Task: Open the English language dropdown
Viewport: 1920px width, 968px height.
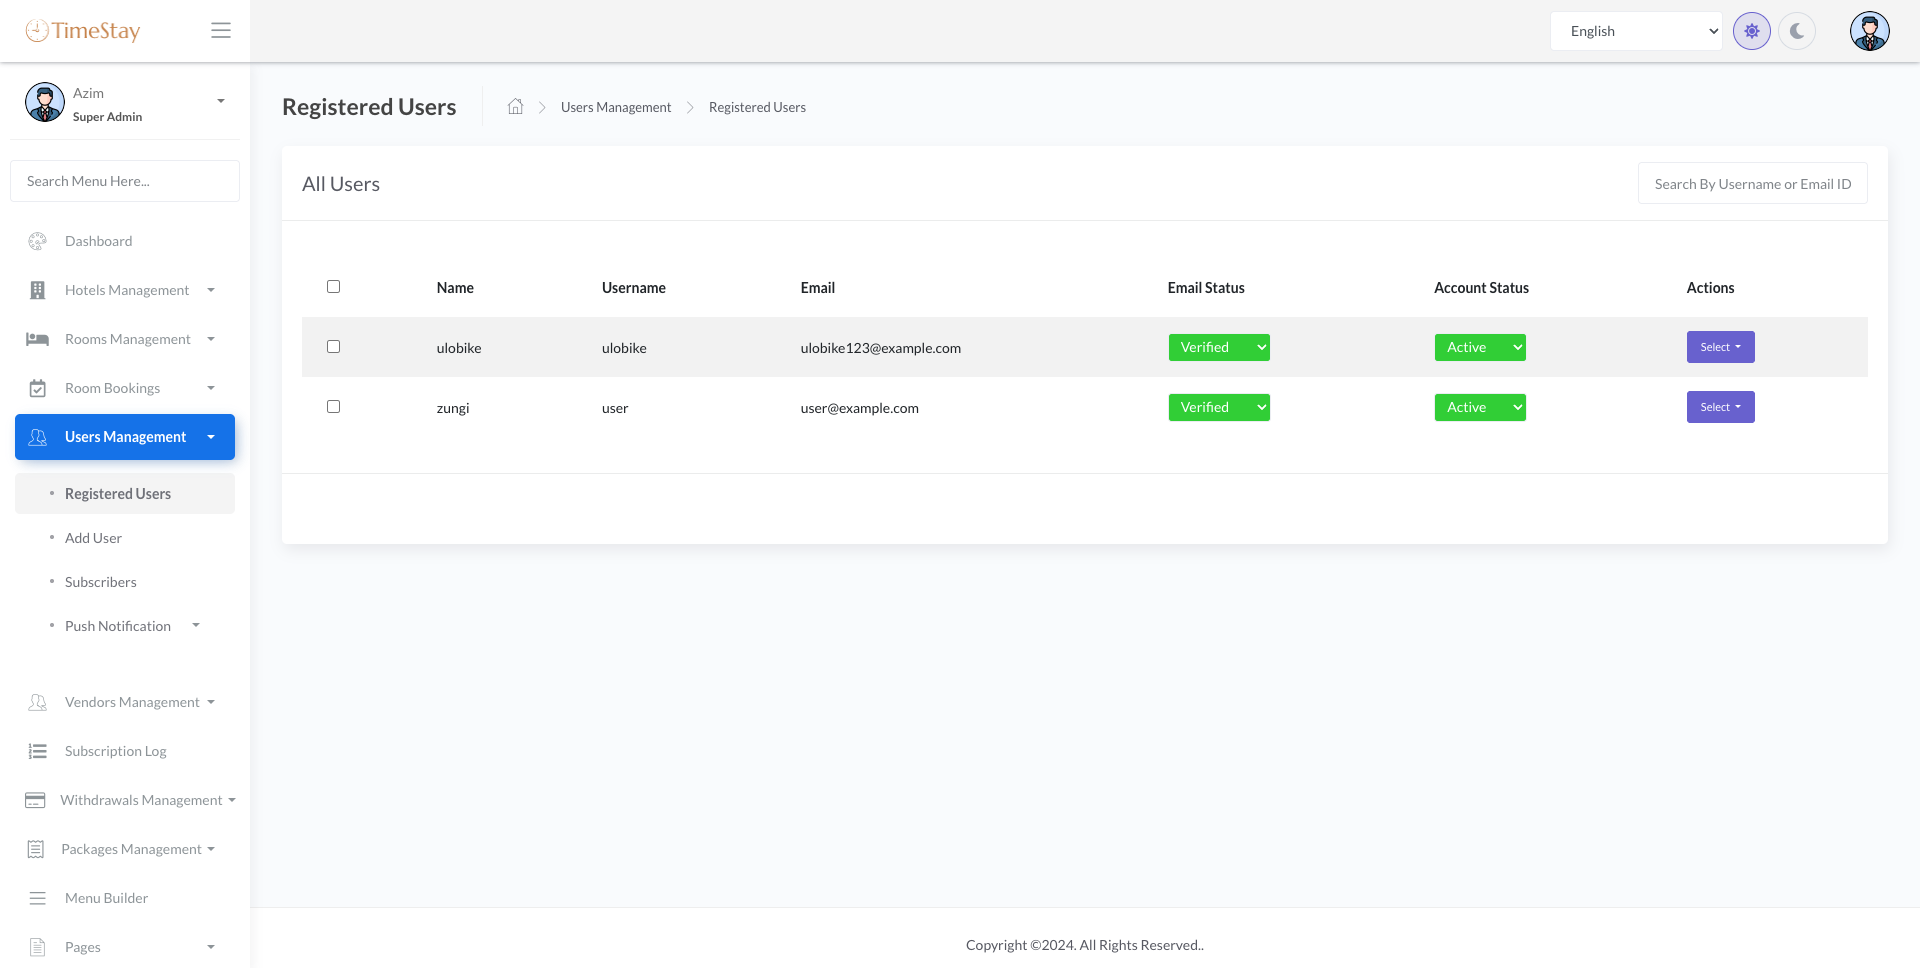Action: pyautogui.click(x=1636, y=31)
